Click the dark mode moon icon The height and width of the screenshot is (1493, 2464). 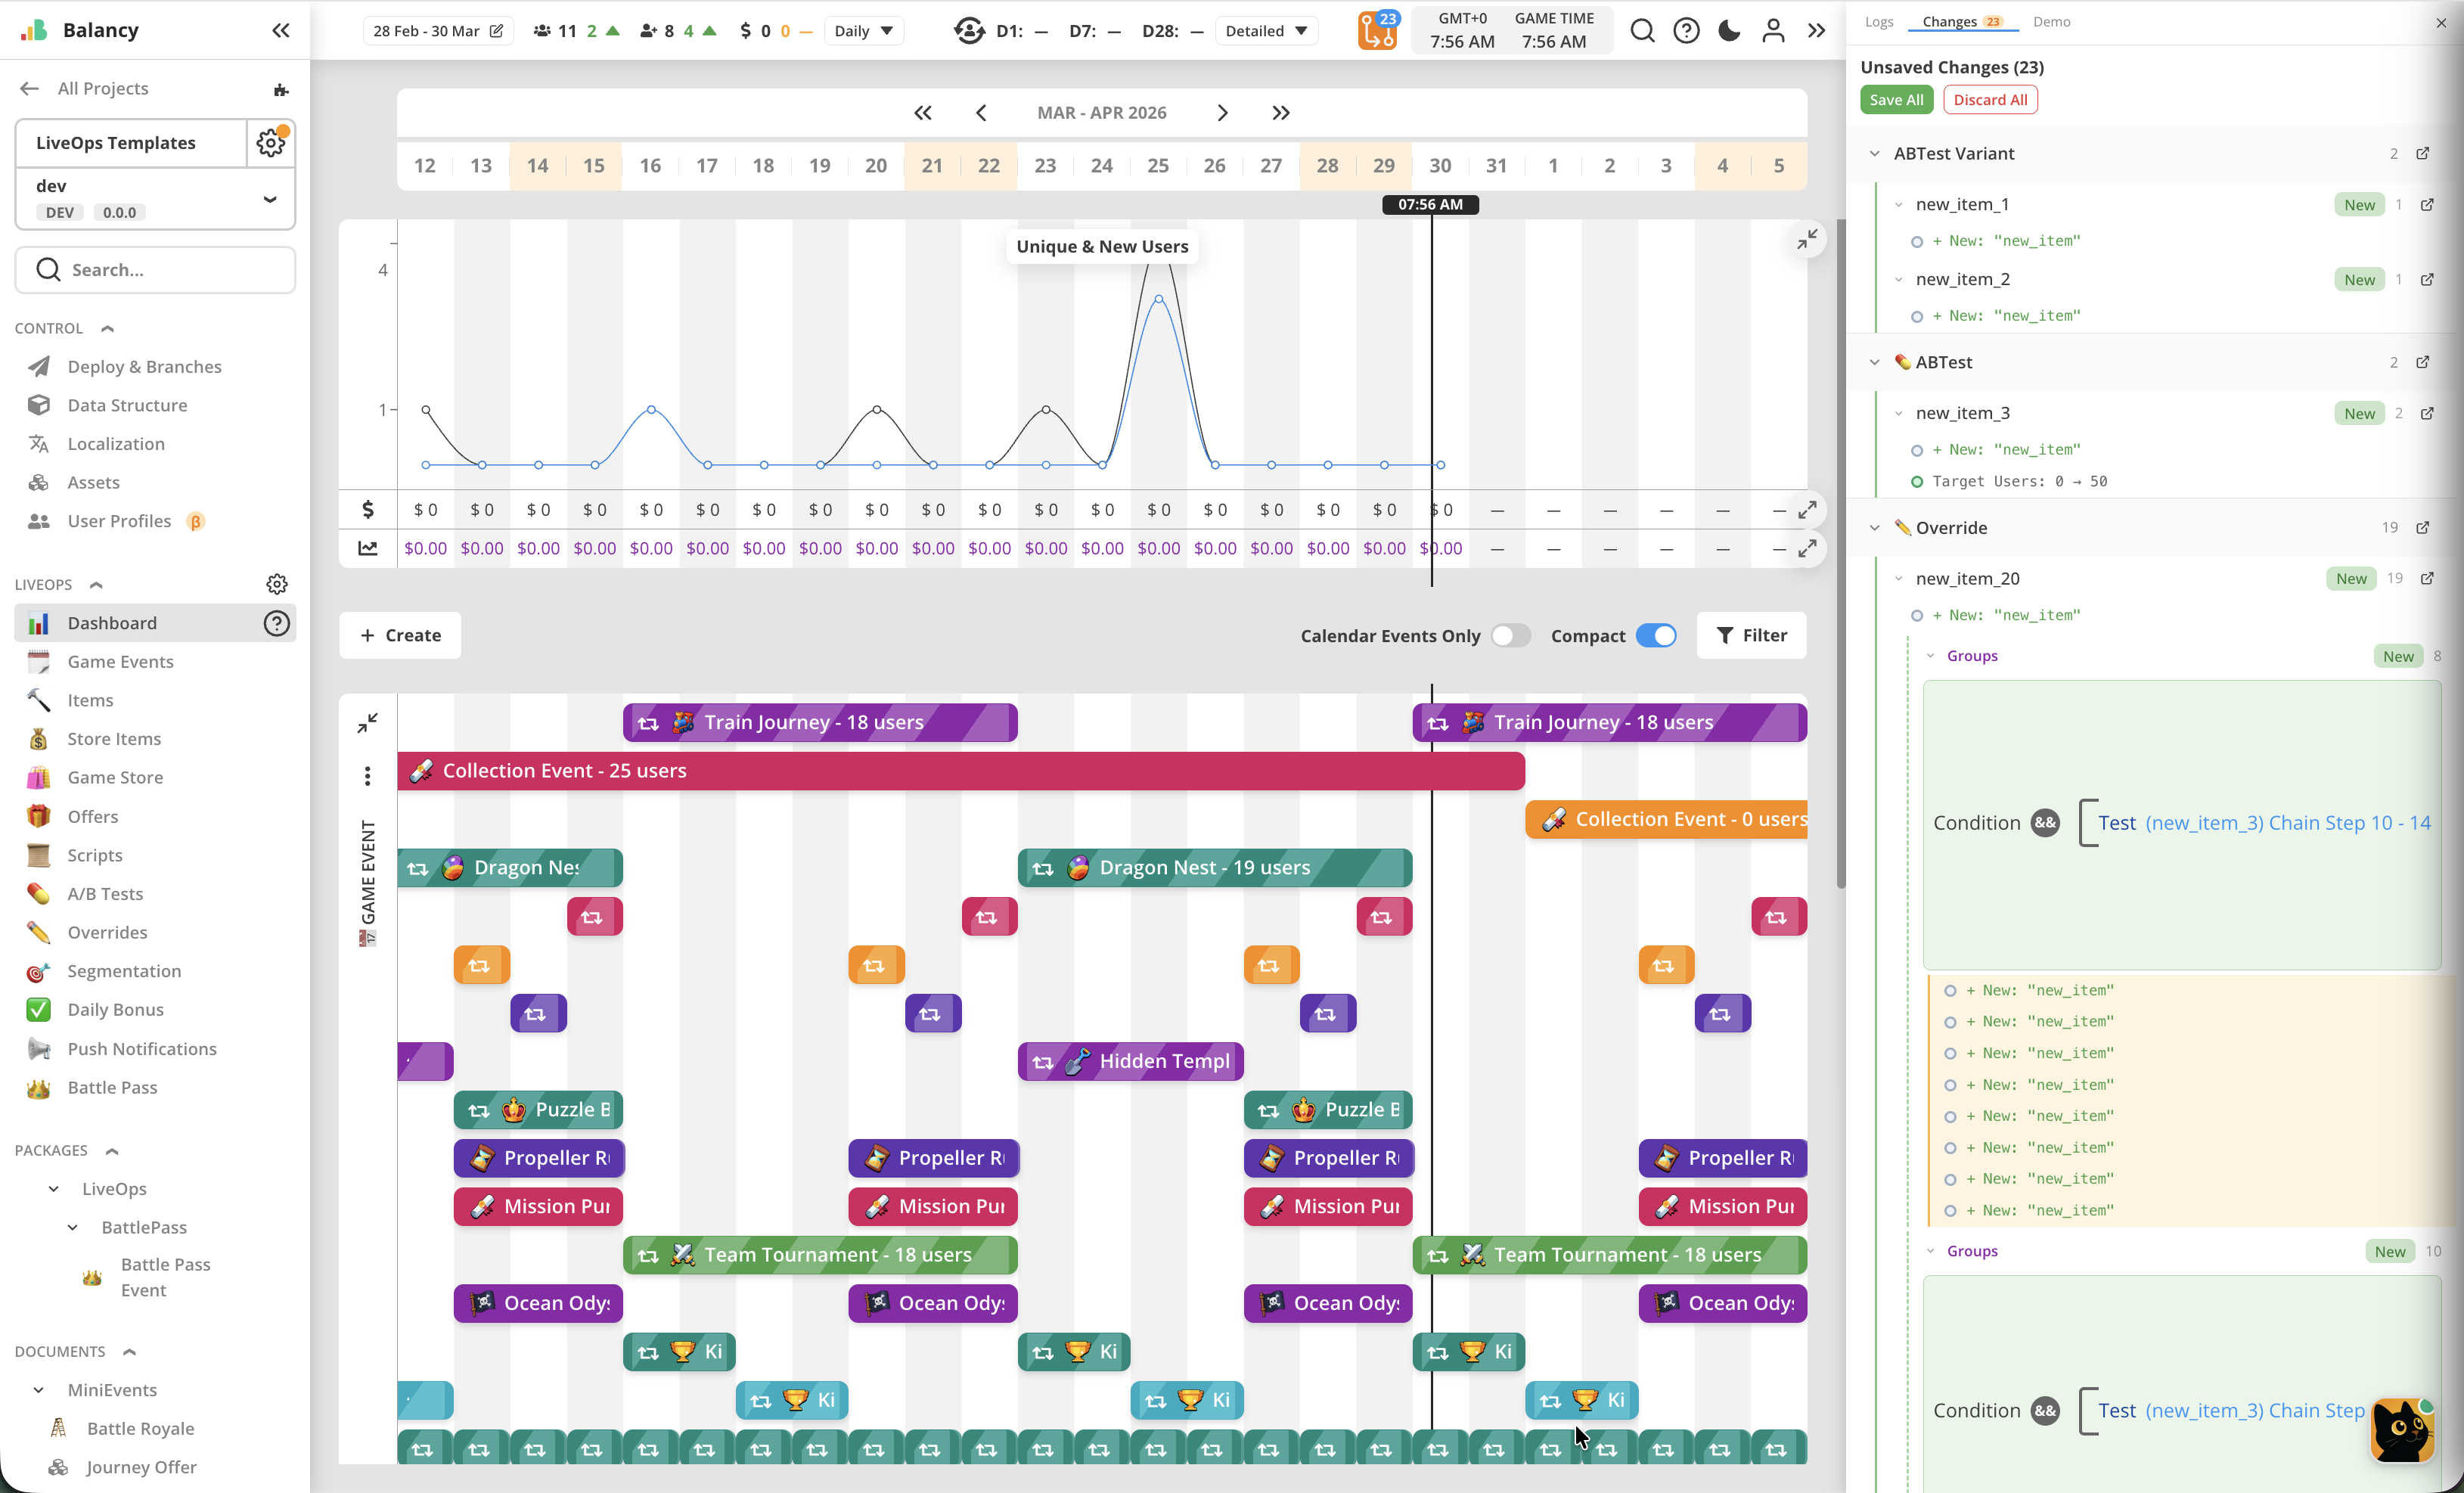[x=1729, y=31]
